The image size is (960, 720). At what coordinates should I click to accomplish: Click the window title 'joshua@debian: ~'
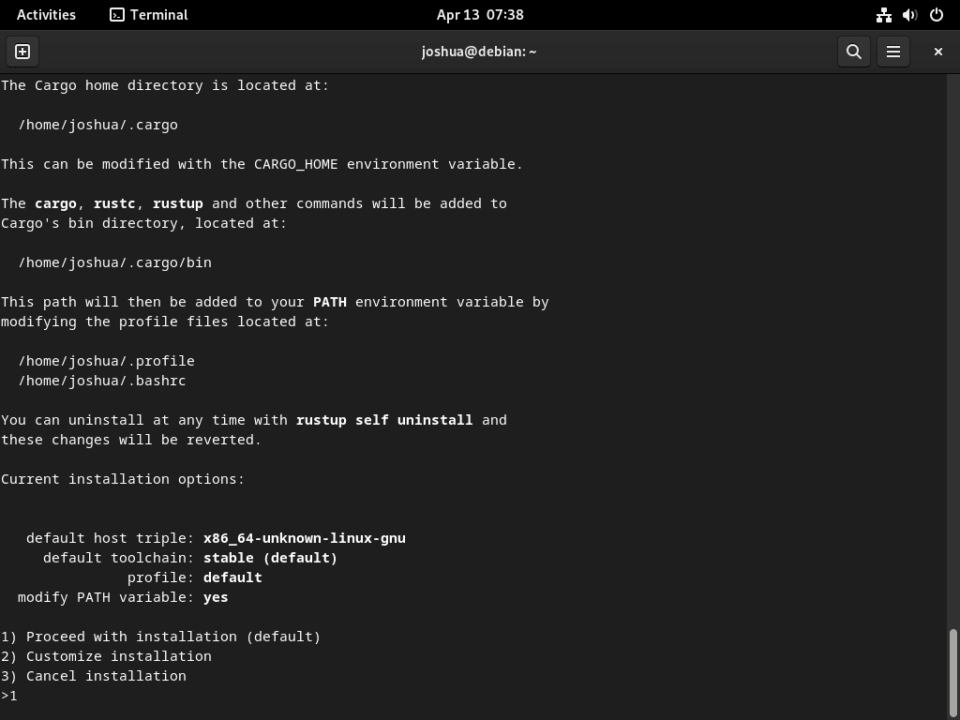479,51
